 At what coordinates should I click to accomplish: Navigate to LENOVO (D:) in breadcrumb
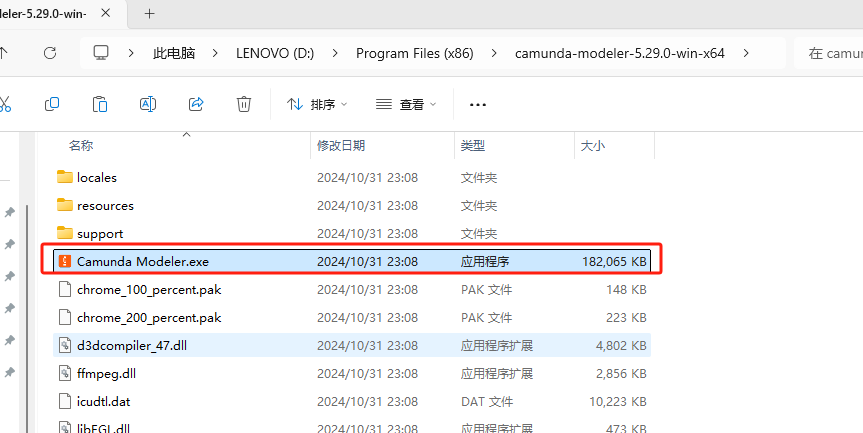pyautogui.click(x=275, y=53)
